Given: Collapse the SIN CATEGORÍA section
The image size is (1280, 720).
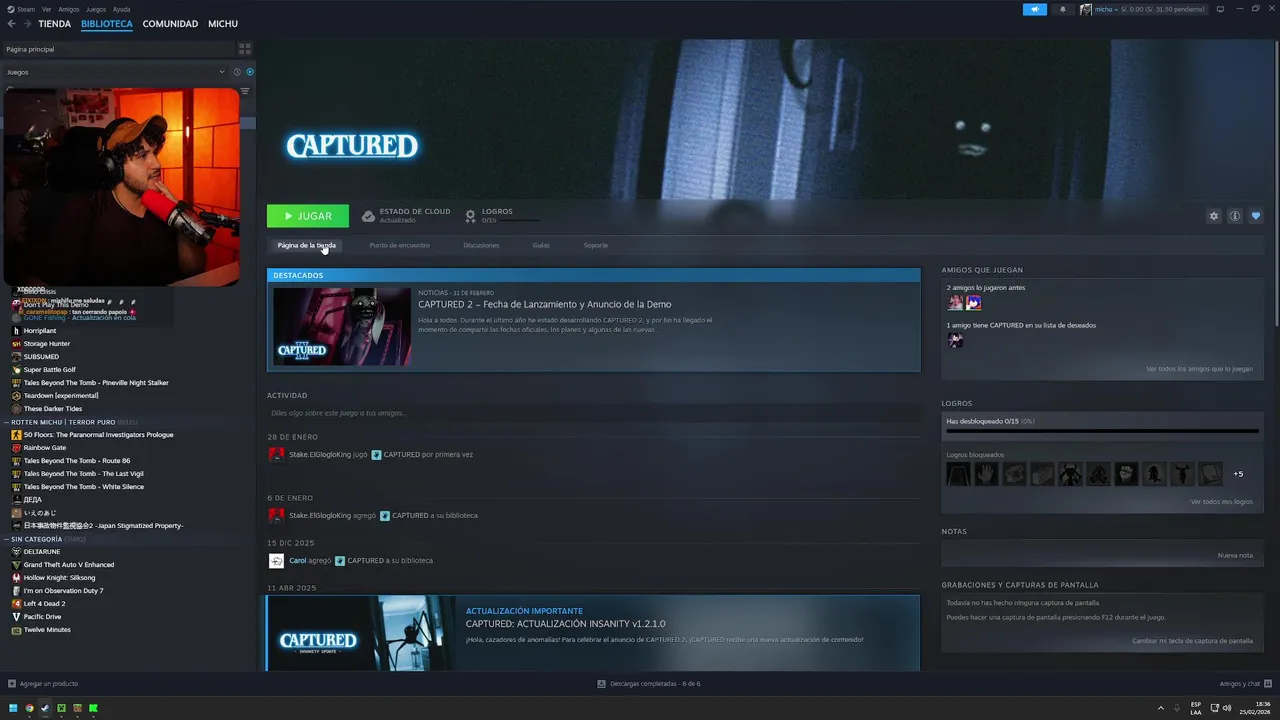Looking at the screenshot, I should click(7, 539).
